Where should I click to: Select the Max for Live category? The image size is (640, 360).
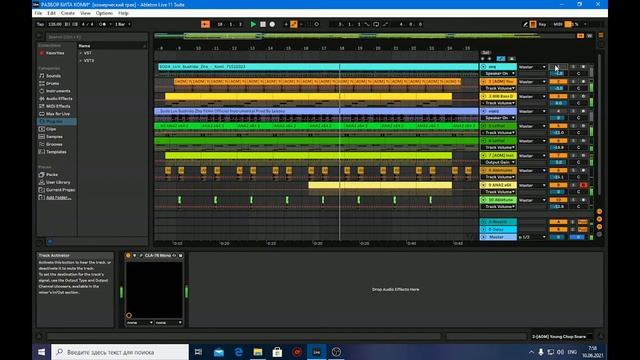point(58,114)
